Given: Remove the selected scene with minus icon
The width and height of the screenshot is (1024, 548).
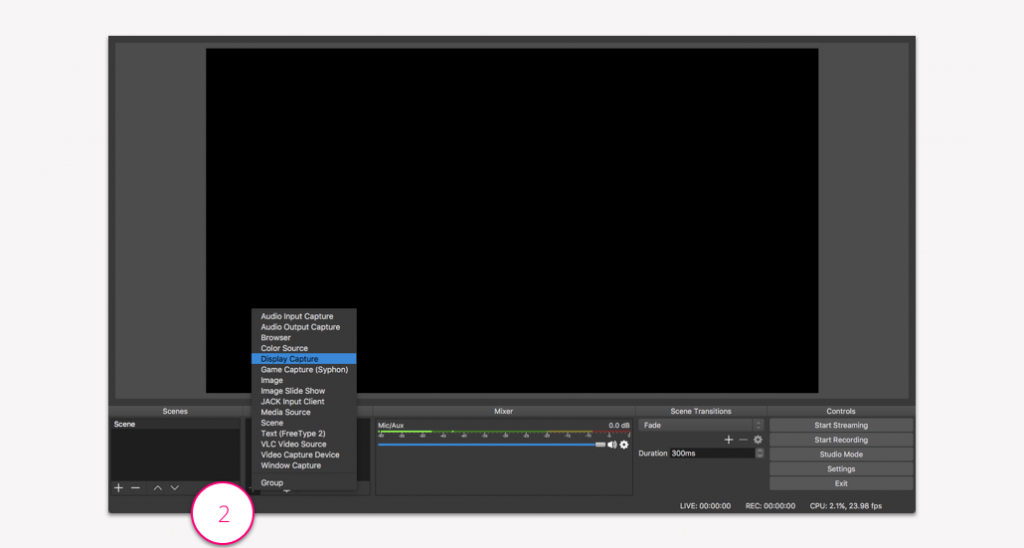Looking at the screenshot, I should 135,488.
